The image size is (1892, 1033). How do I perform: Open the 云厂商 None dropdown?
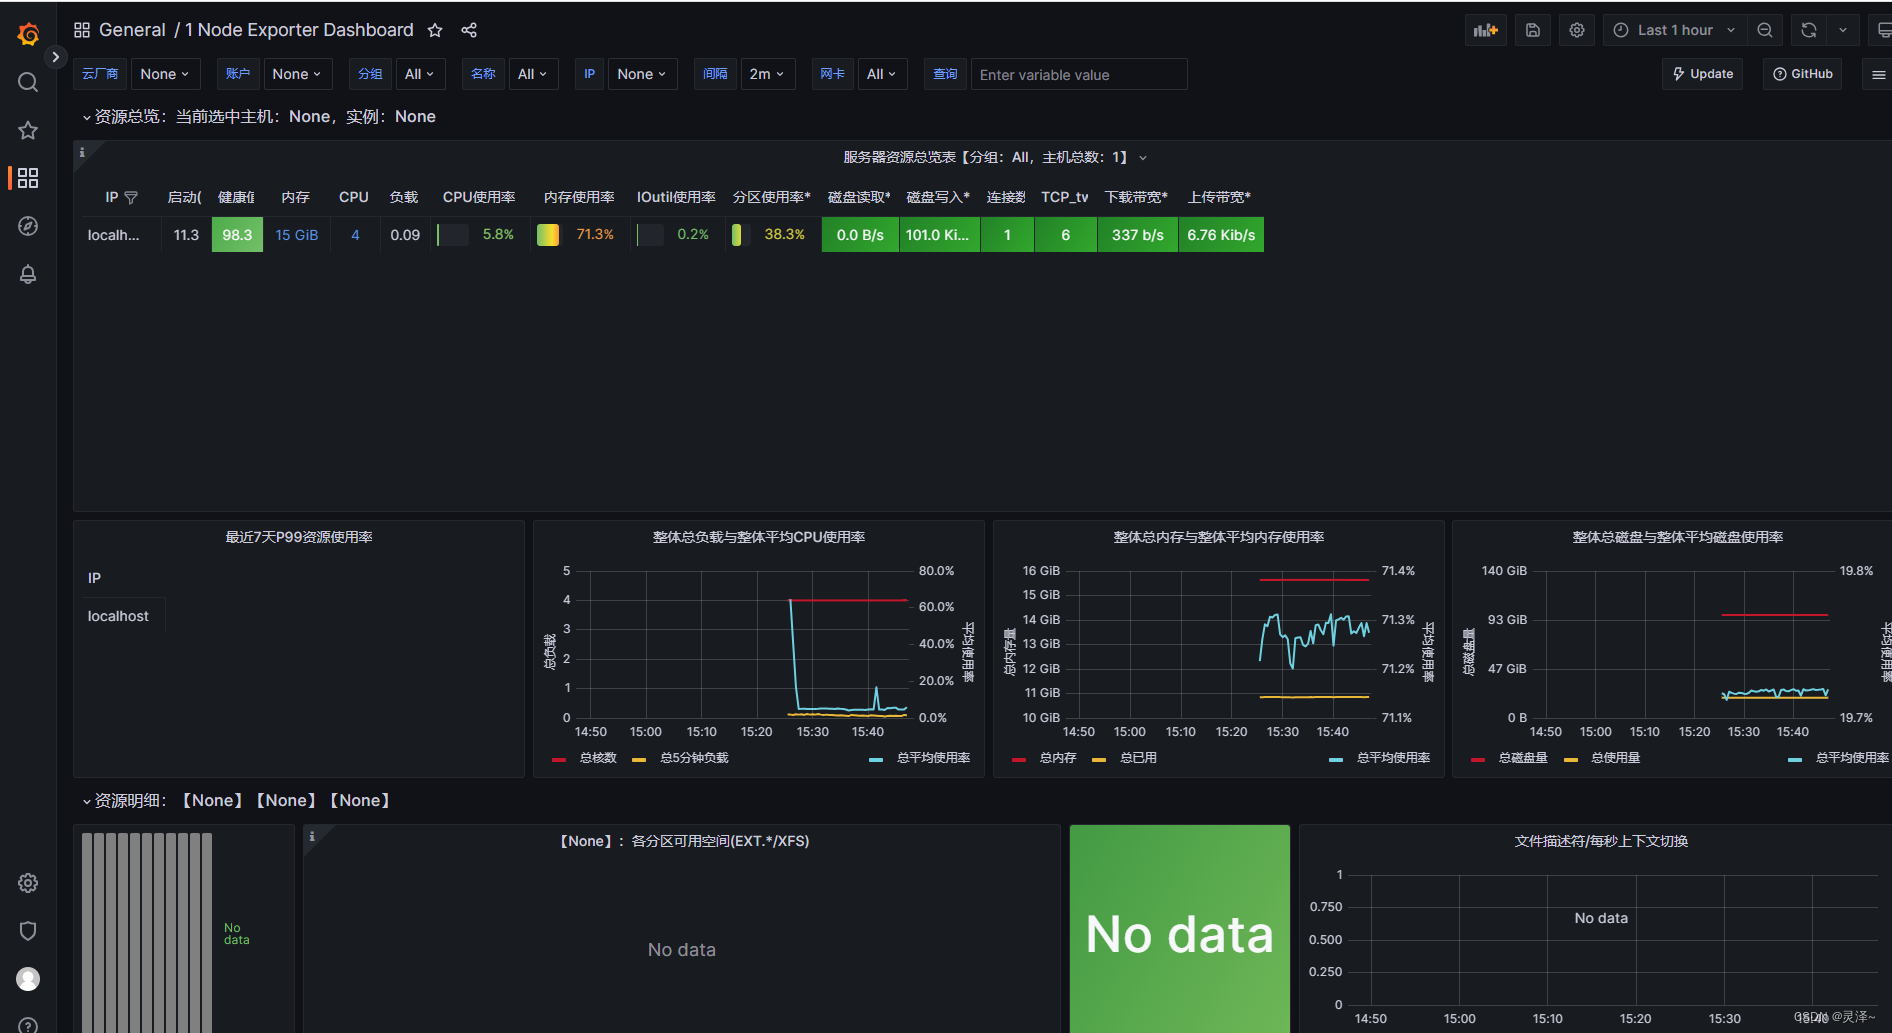tap(165, 74)
